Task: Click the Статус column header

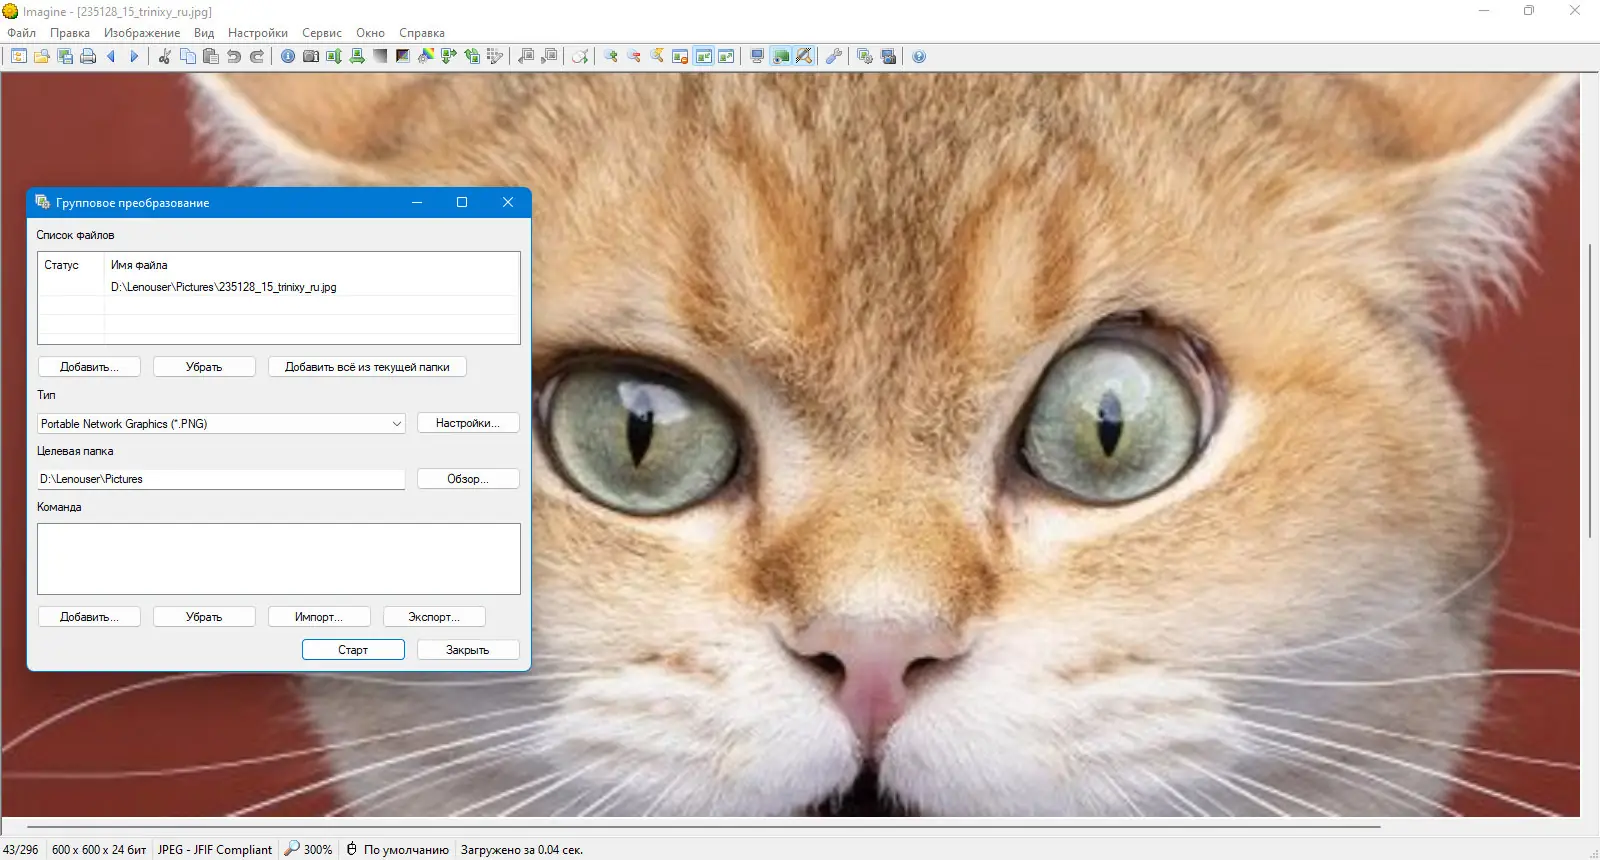Action: click(x=62, y=265)
